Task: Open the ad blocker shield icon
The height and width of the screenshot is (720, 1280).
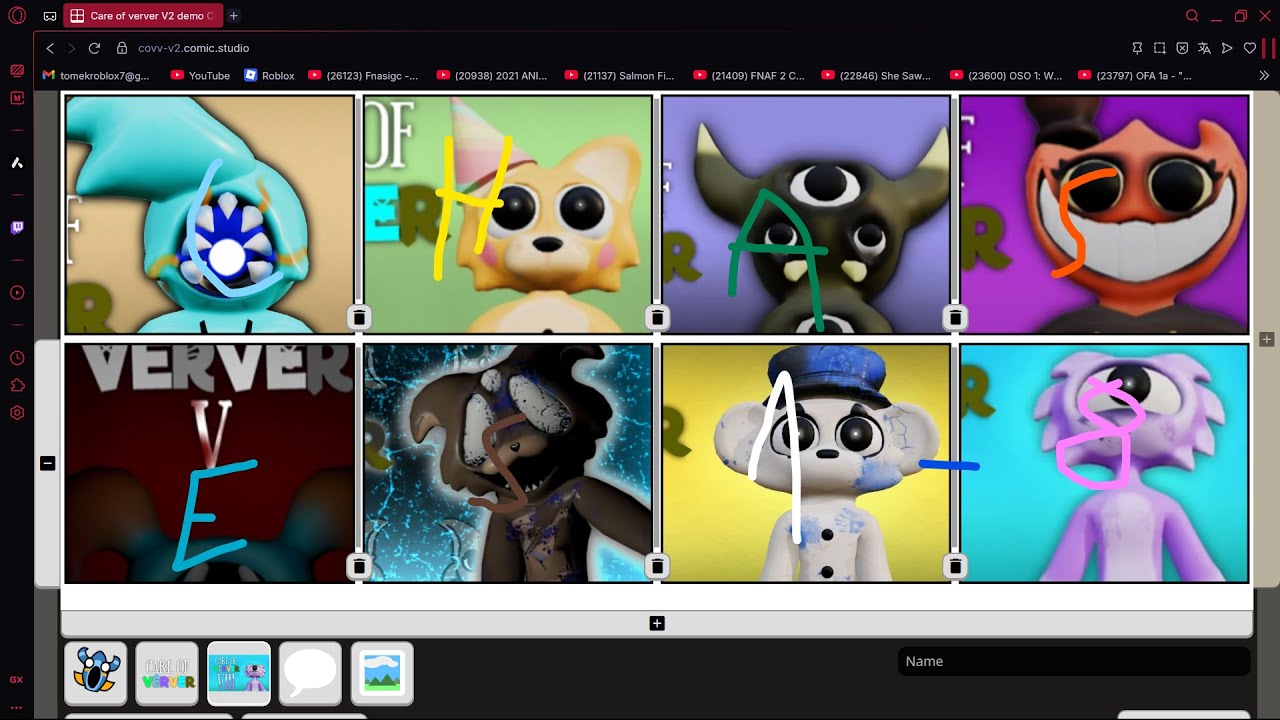Action: coord(1182,48)
